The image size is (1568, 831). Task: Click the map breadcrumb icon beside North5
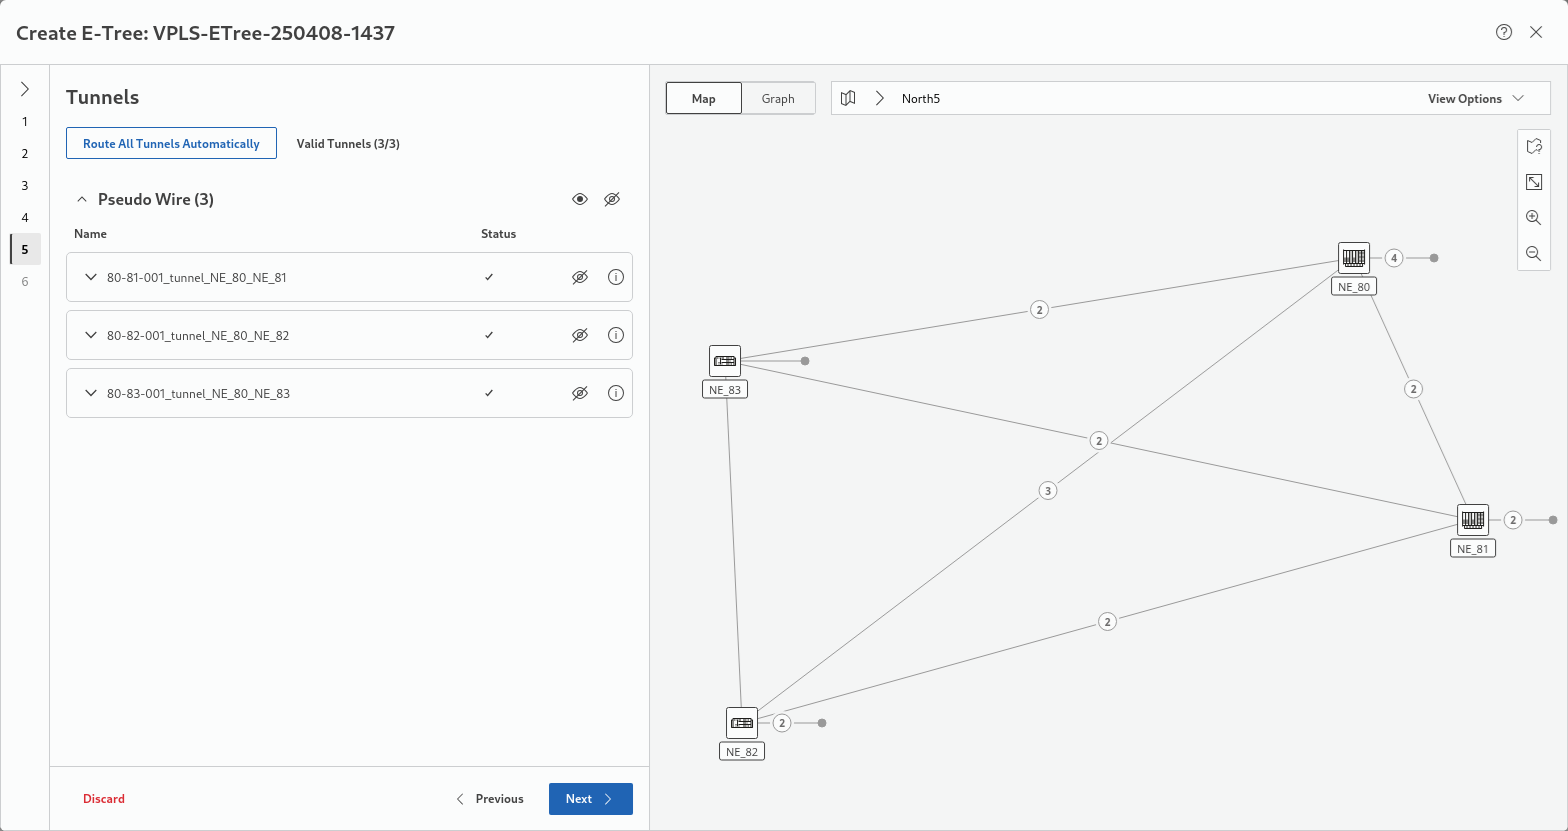(x=849, y=98)
